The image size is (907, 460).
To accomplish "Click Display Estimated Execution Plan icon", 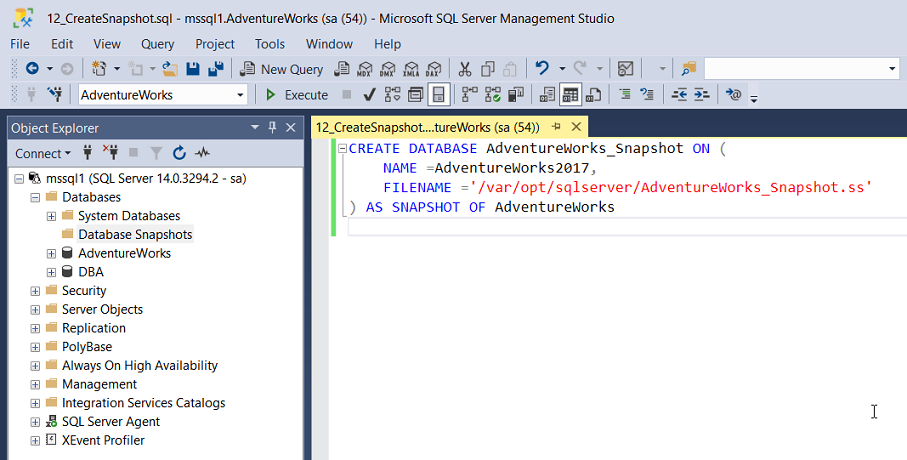I will [393, 94].
